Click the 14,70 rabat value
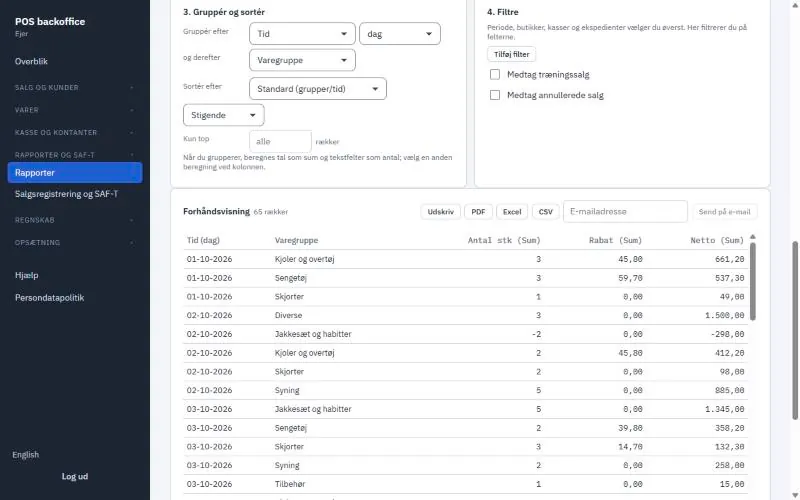Screen dimensions: 800x500 (x=630, y=446)
